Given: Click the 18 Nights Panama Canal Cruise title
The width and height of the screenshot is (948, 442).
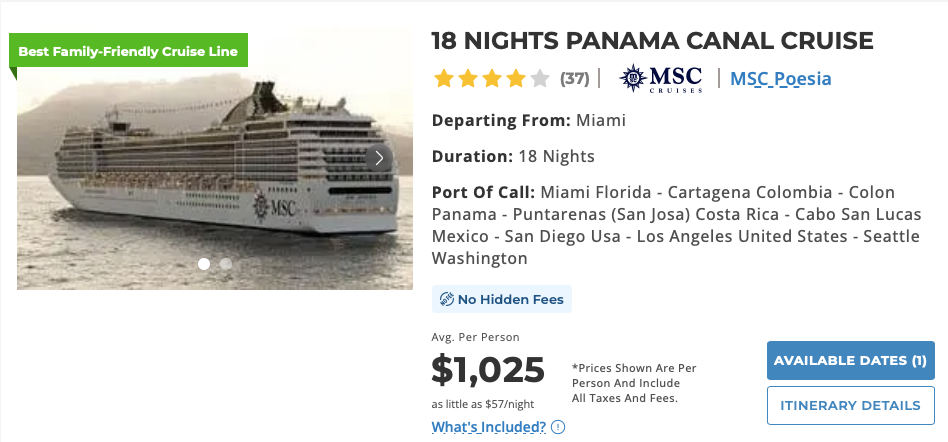Looking at the screenshot, I should pyautogui.click(x=652, y=41).
